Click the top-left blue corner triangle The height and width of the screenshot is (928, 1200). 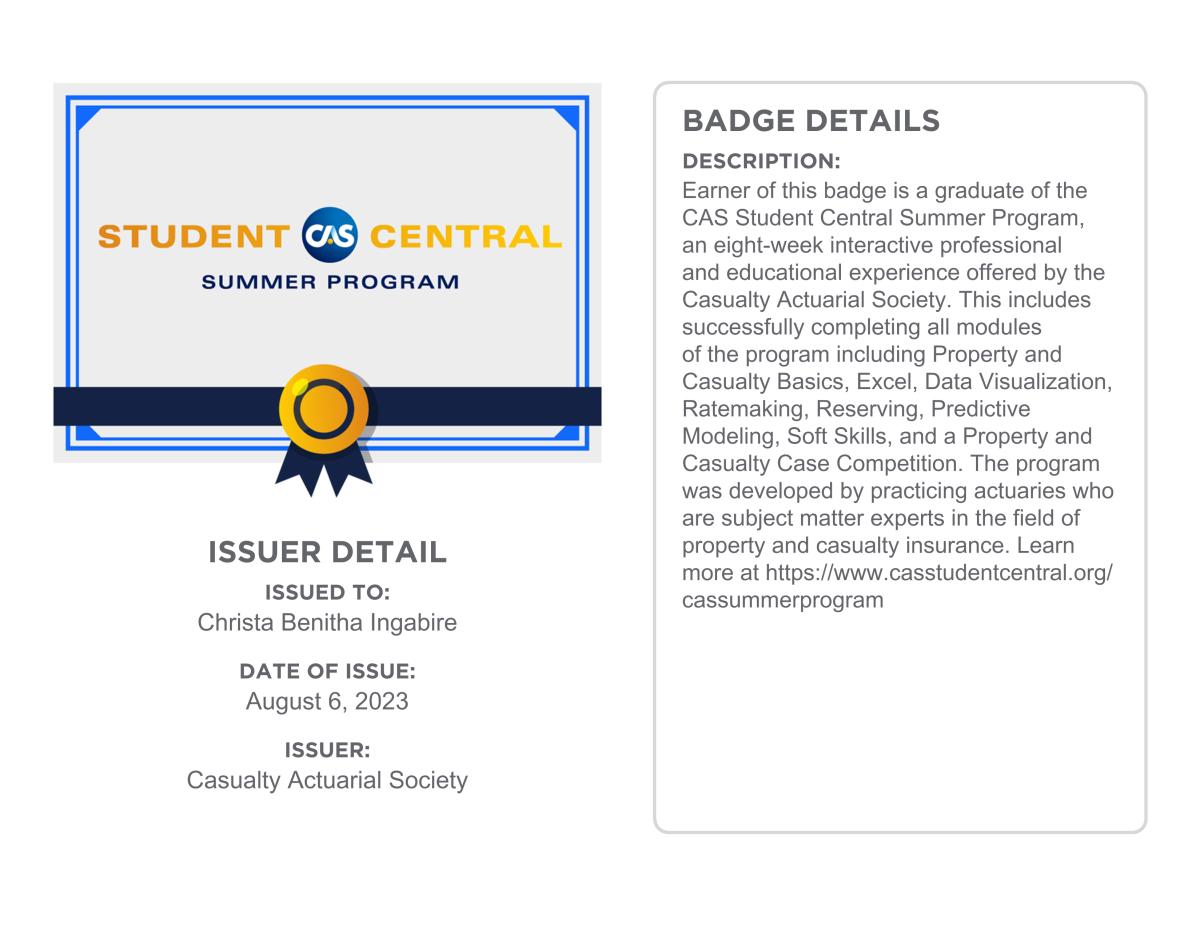coord(87,117)
